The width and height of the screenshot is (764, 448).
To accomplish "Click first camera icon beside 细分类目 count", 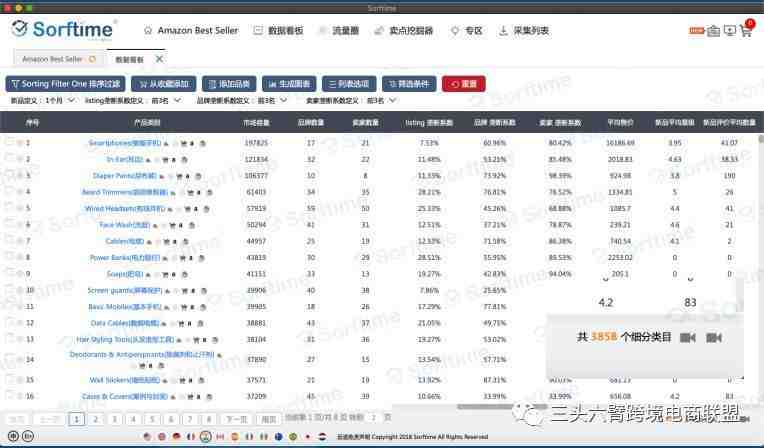I will (688, 337).
